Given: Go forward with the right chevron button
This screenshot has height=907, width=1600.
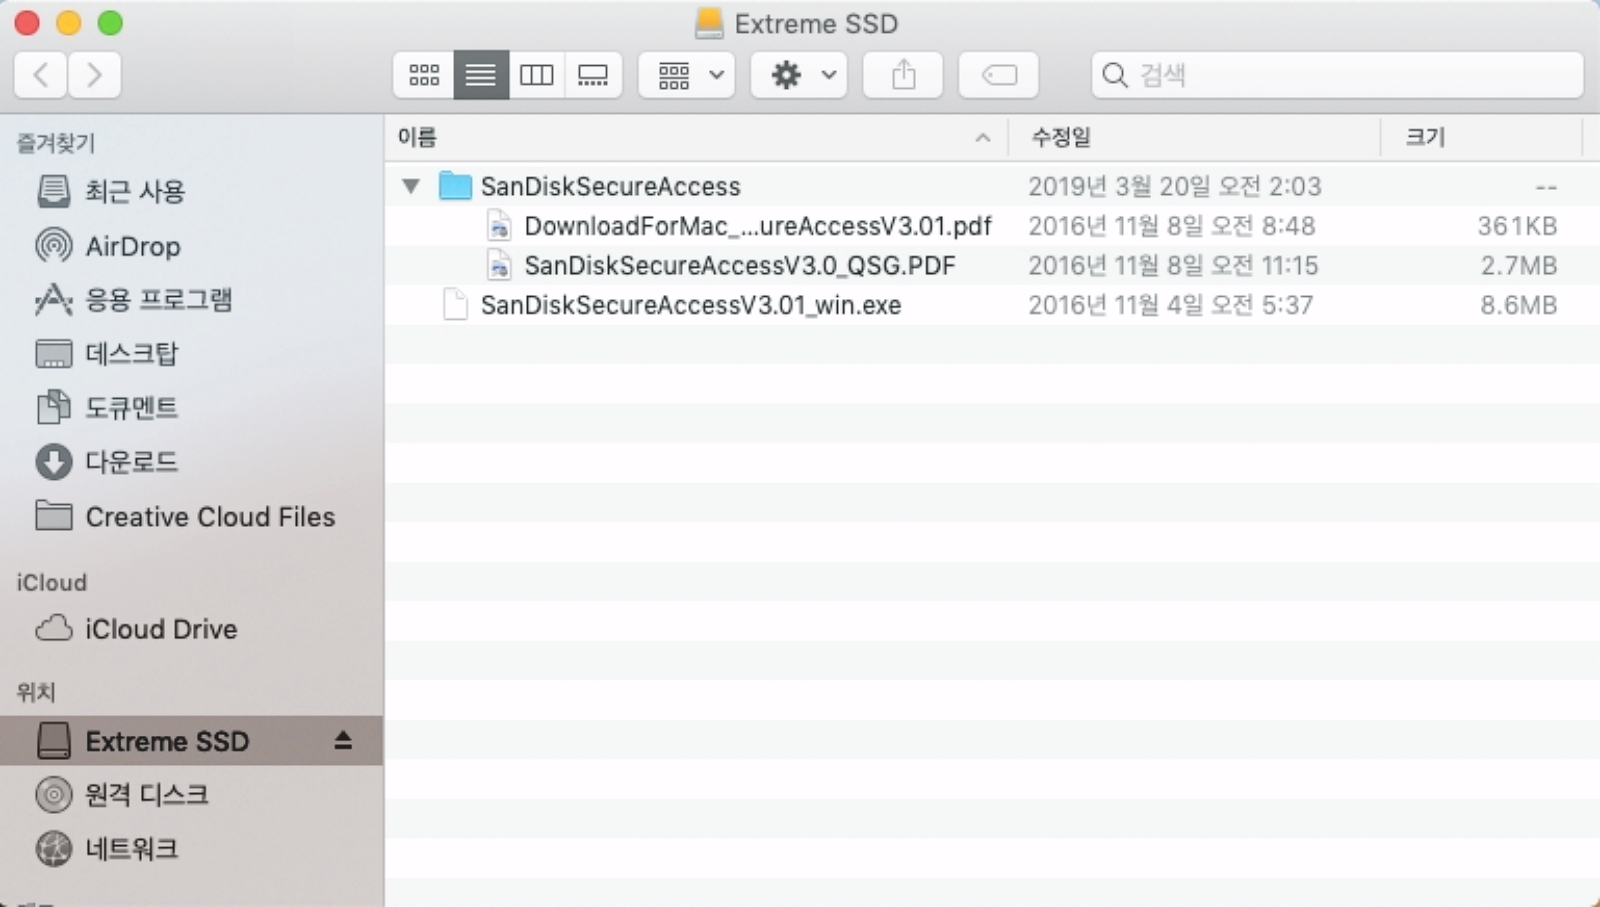Looking at the screenshot, I should click(x=94, y=75).
